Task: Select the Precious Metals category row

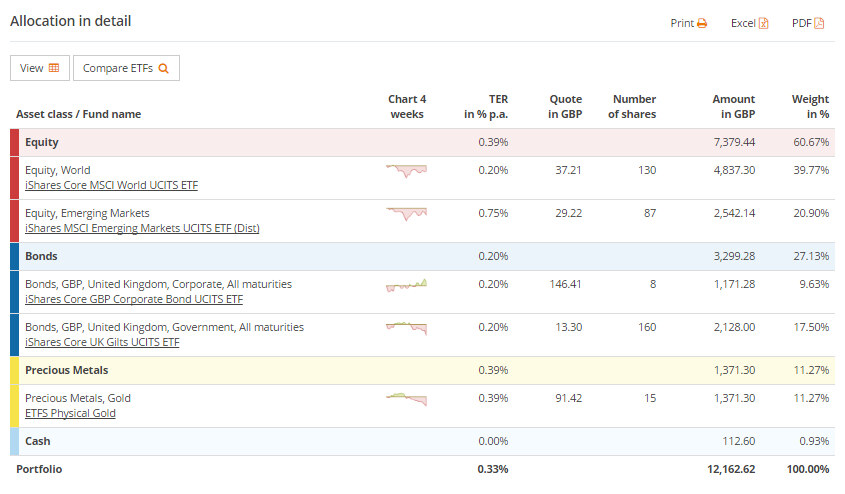Action: point(200,370)
